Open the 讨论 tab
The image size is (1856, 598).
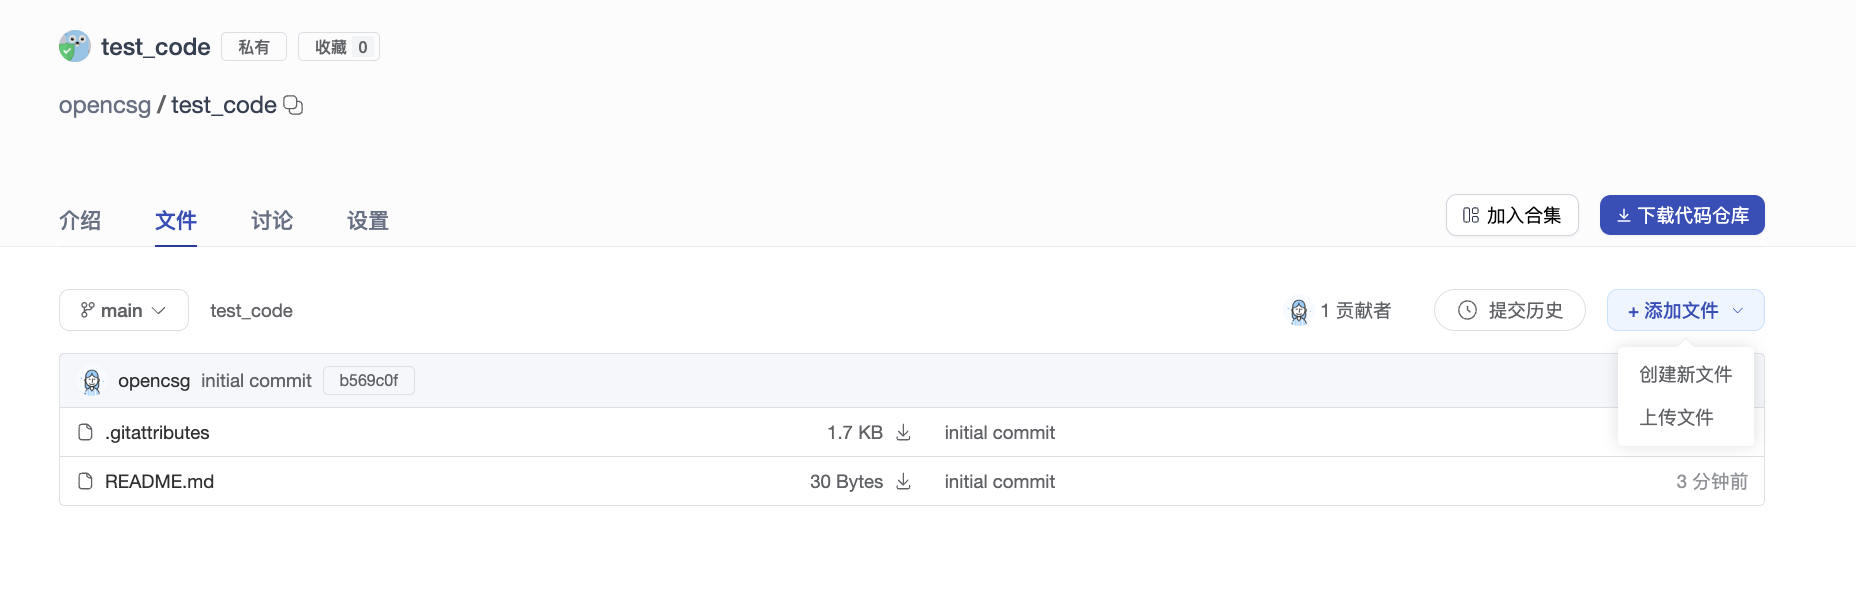click(x=272, y=220)
